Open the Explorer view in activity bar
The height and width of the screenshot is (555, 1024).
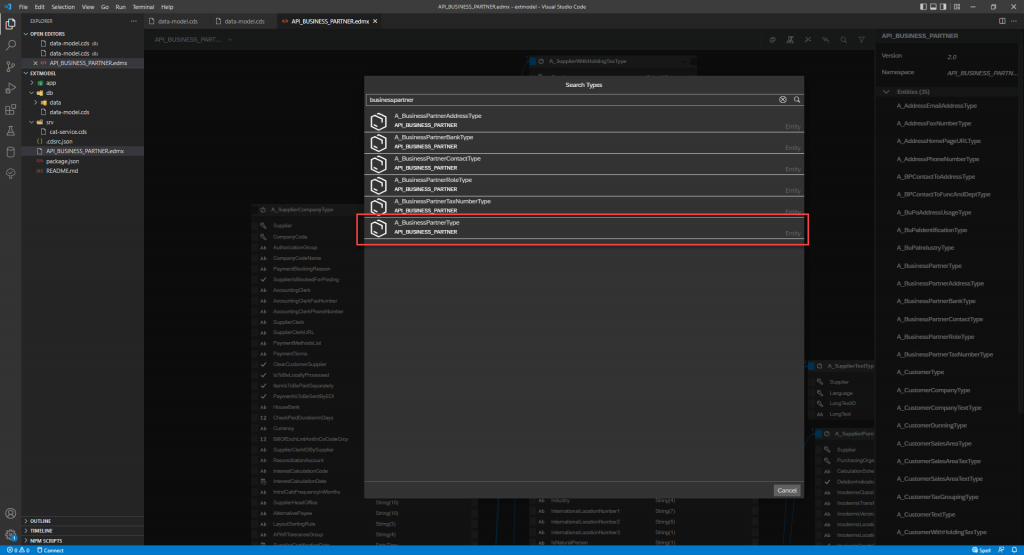pyautogui.click(x=10, y=24)
